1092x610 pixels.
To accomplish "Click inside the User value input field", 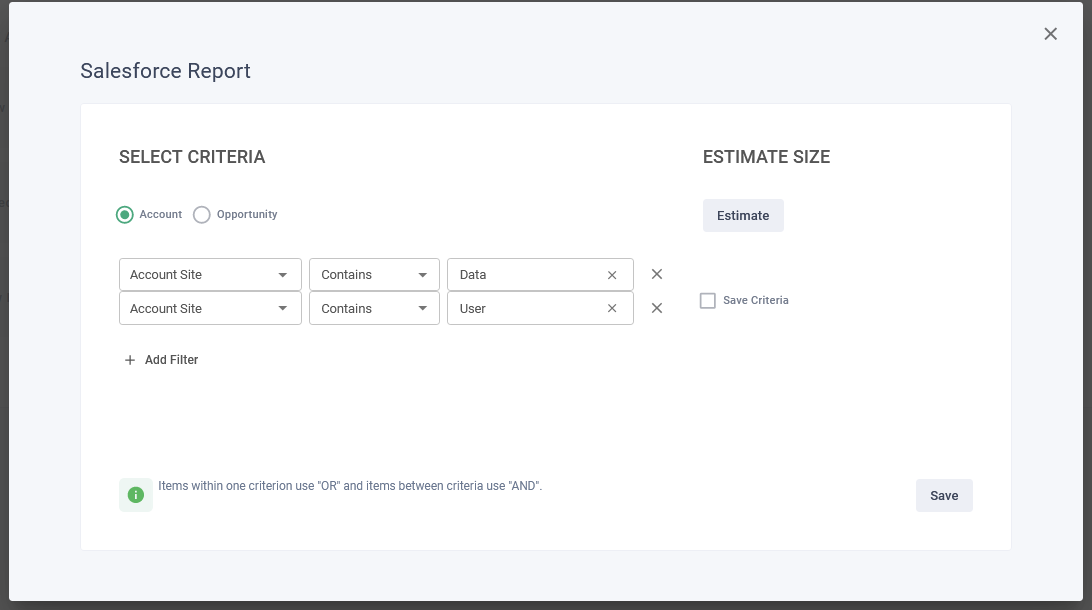I will pos(520,308).
